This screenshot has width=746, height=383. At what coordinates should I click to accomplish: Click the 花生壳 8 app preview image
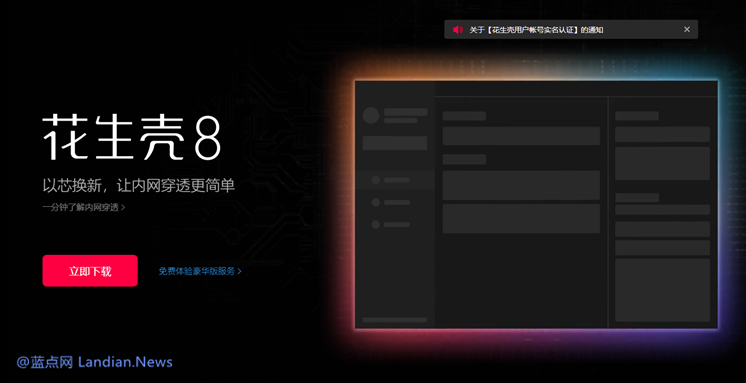click(536, 204)
